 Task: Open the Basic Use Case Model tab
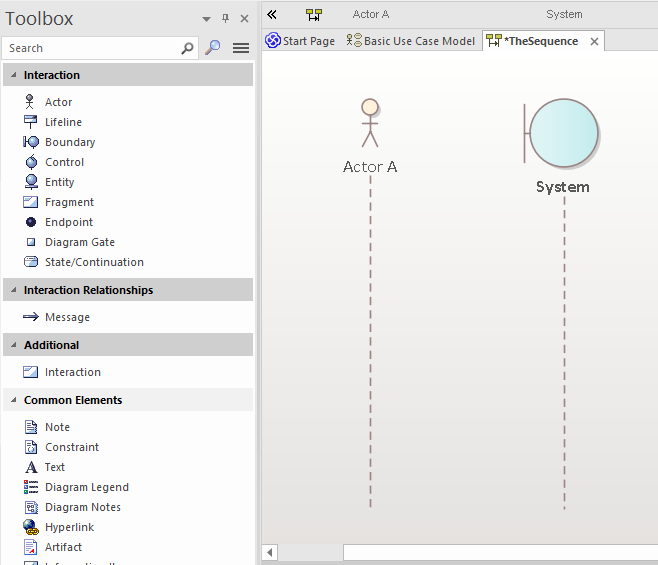coord(411,41)
